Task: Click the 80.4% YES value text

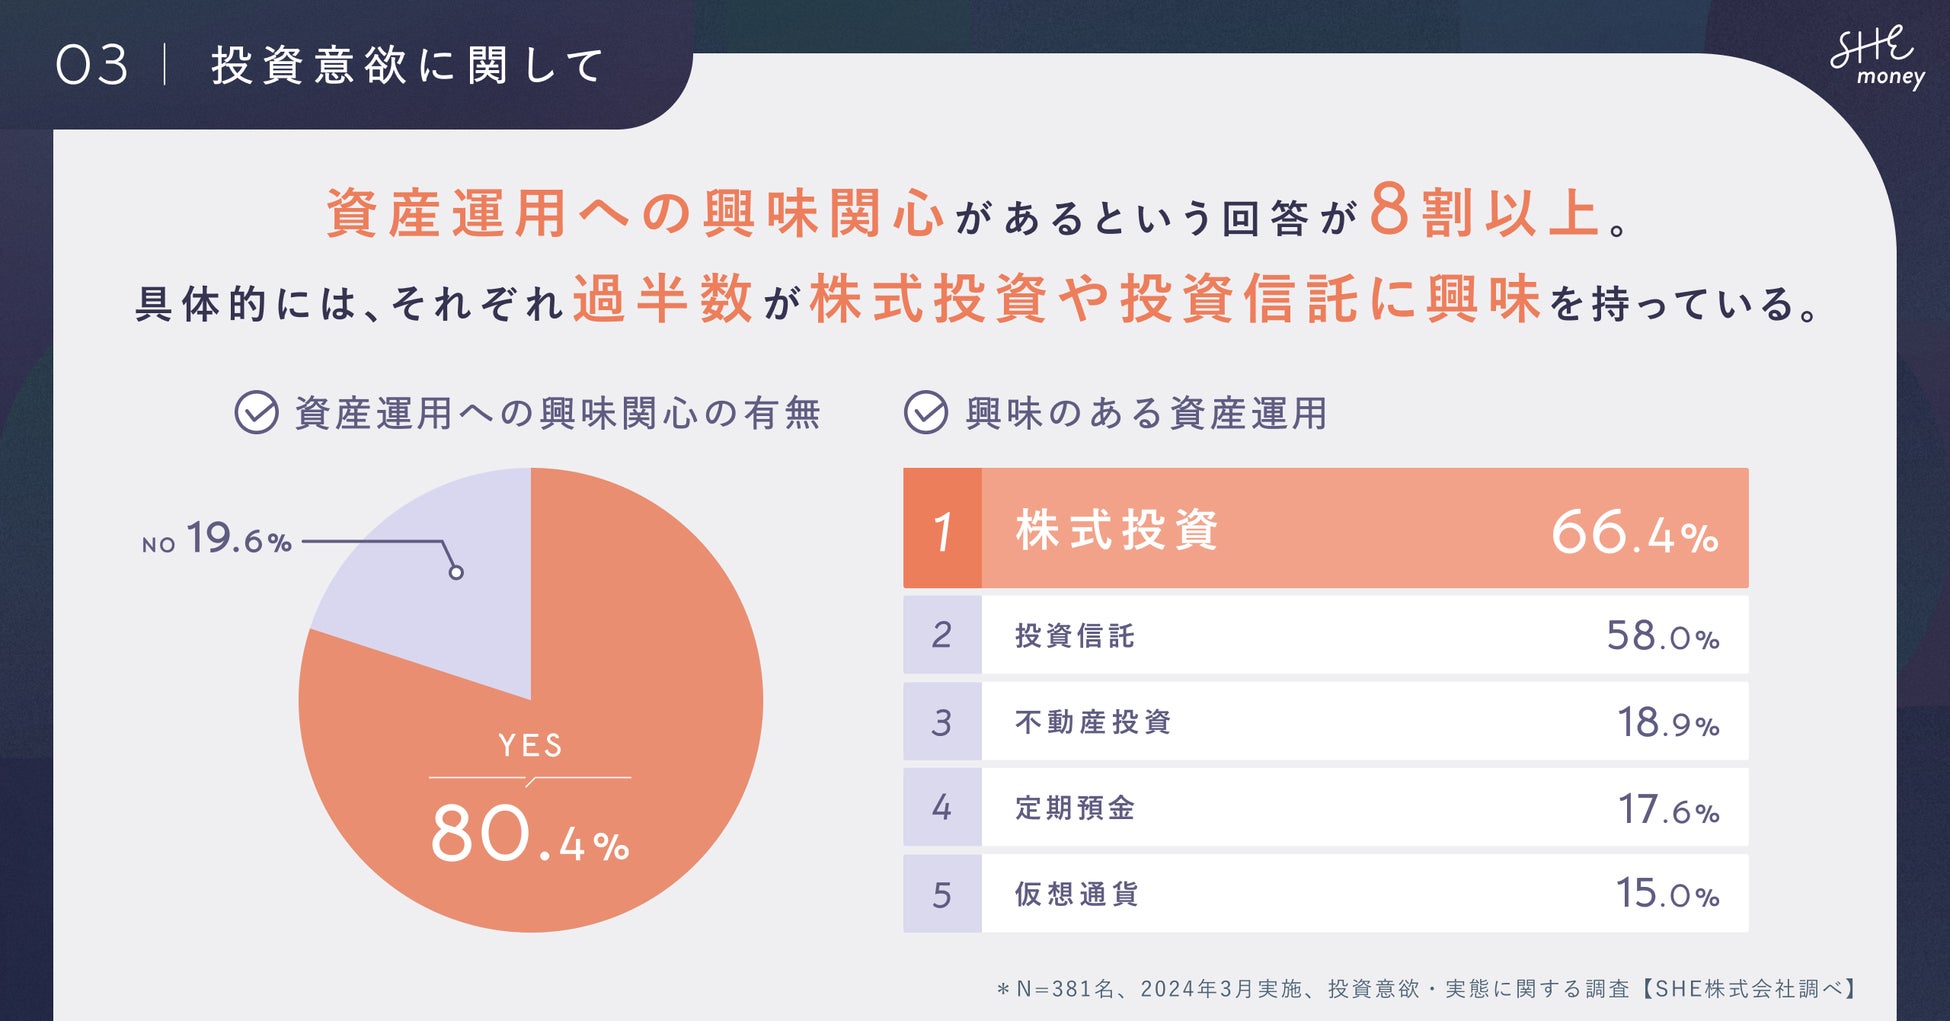Action: [x=530, y=835]
